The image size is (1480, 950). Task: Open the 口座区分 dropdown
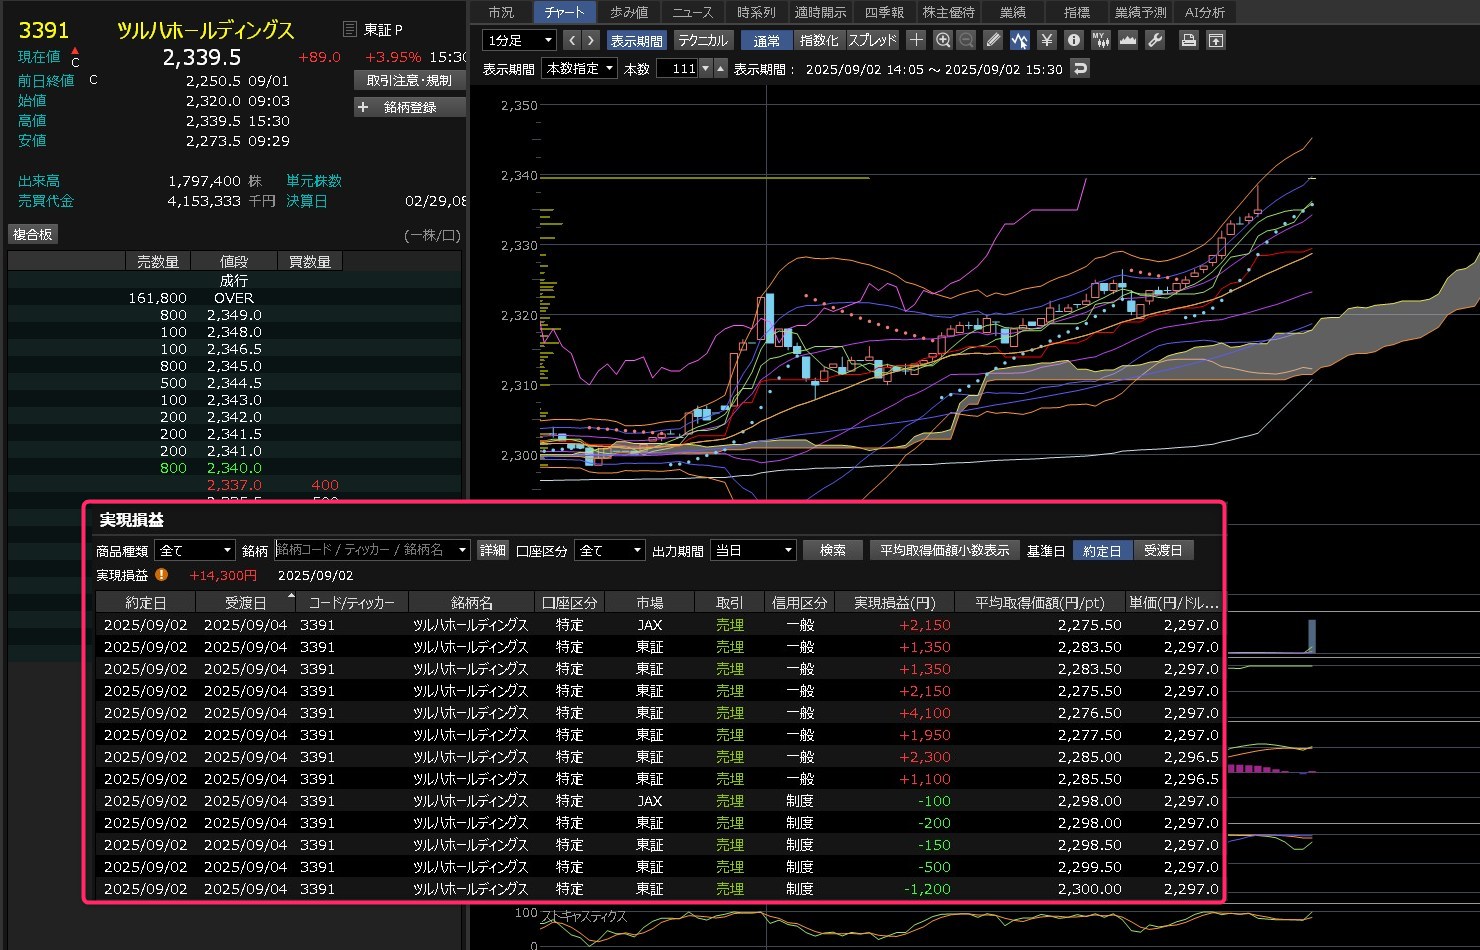point(610,551)
